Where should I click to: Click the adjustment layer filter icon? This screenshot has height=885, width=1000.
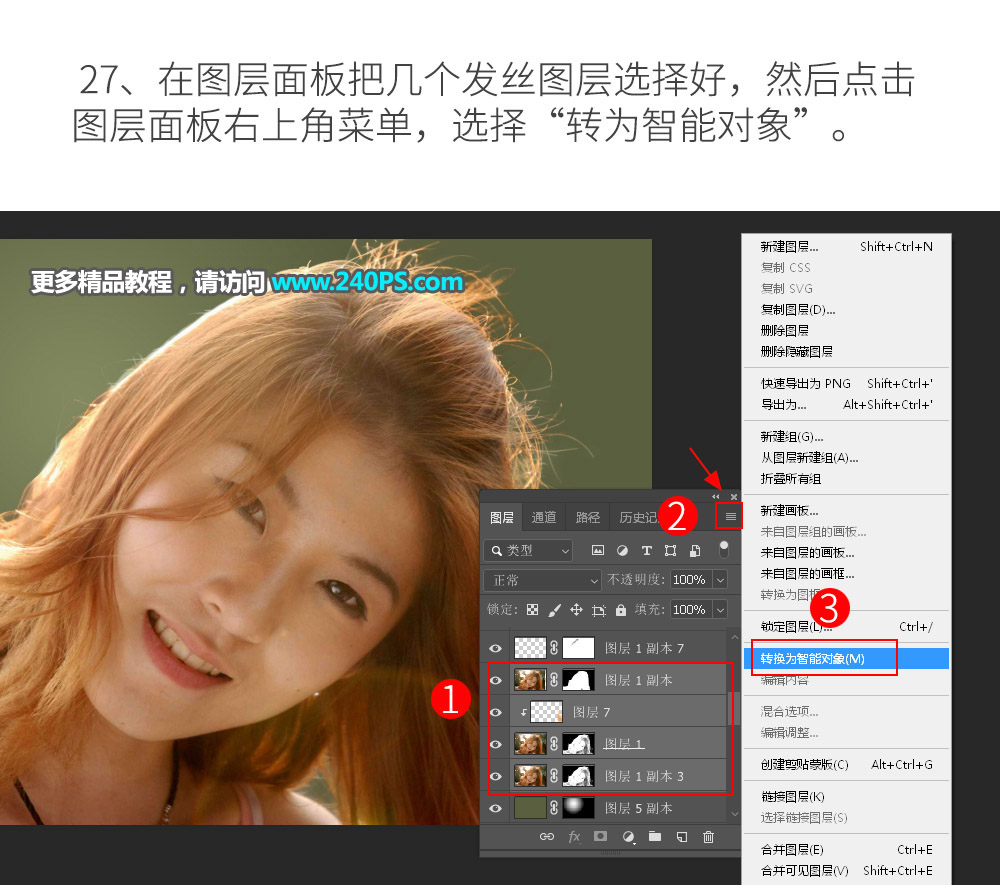[622, 550]
